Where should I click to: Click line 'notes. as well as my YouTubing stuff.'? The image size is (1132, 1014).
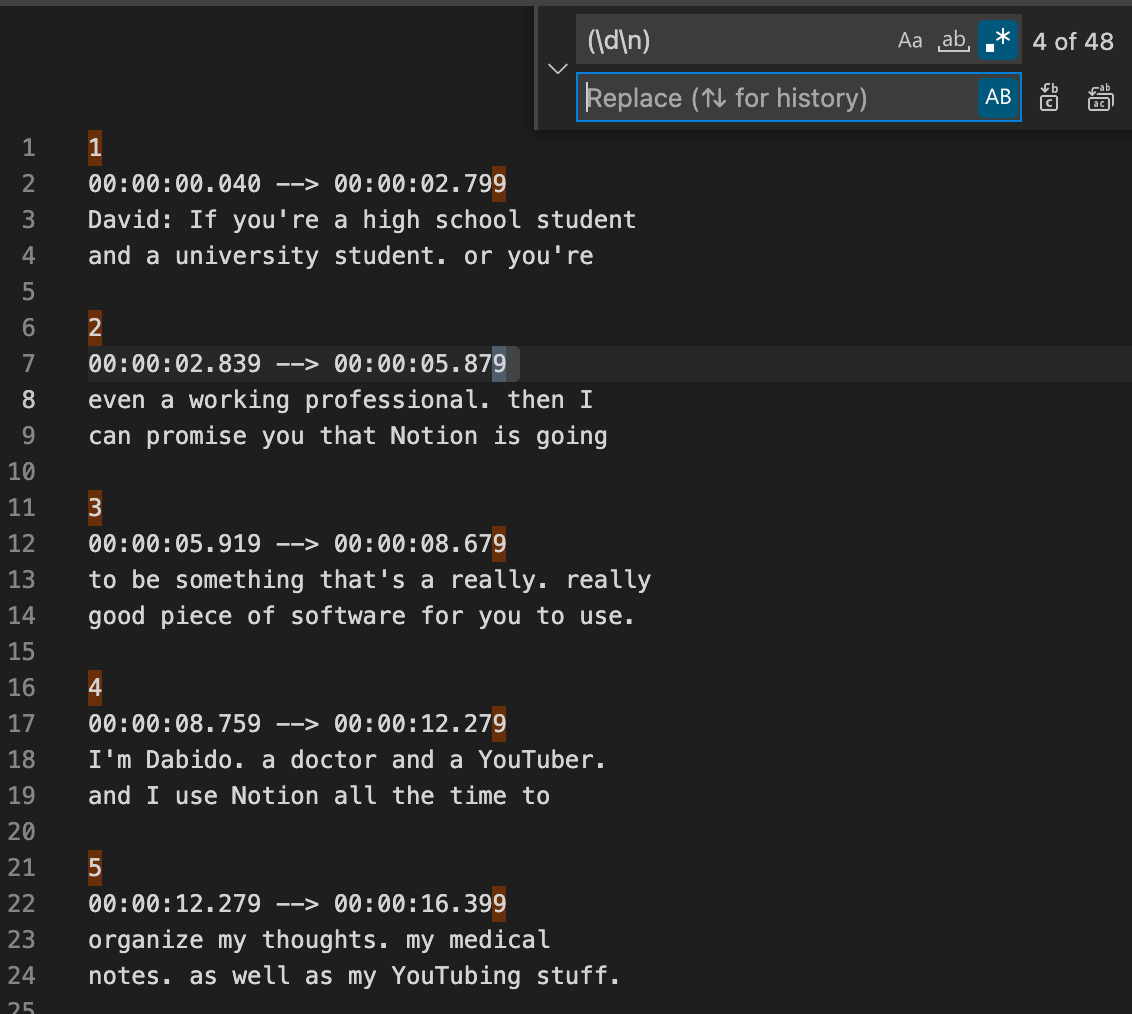coord(354,976)
